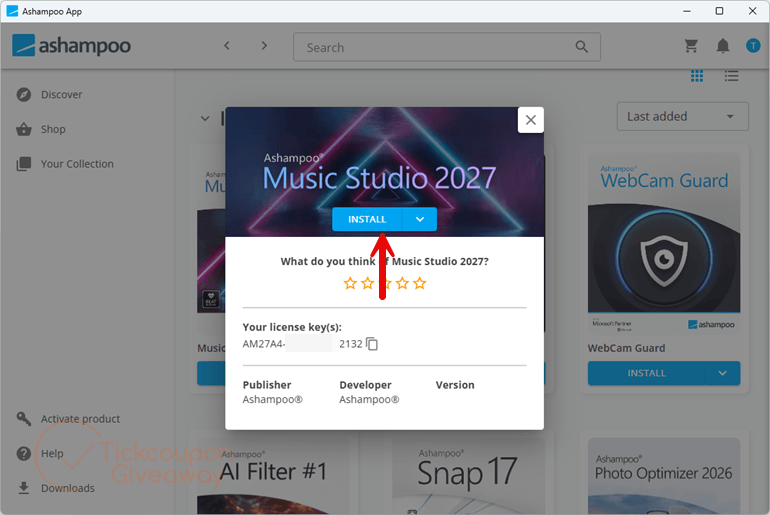Rate Music Studio two stars
Viewport: 770px width, 515px height.
click(367, 283)
